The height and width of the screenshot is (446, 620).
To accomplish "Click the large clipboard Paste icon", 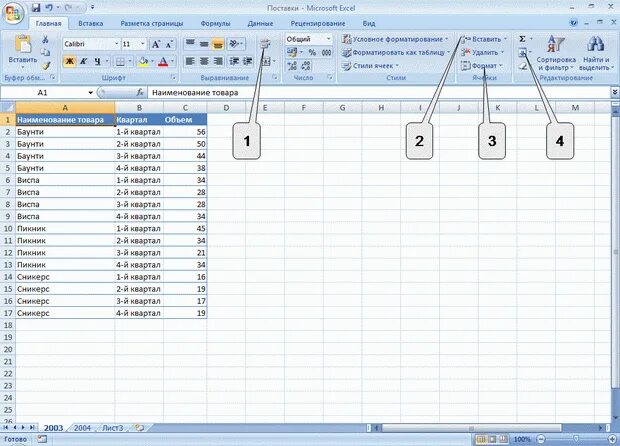I will tap(23, 43).
